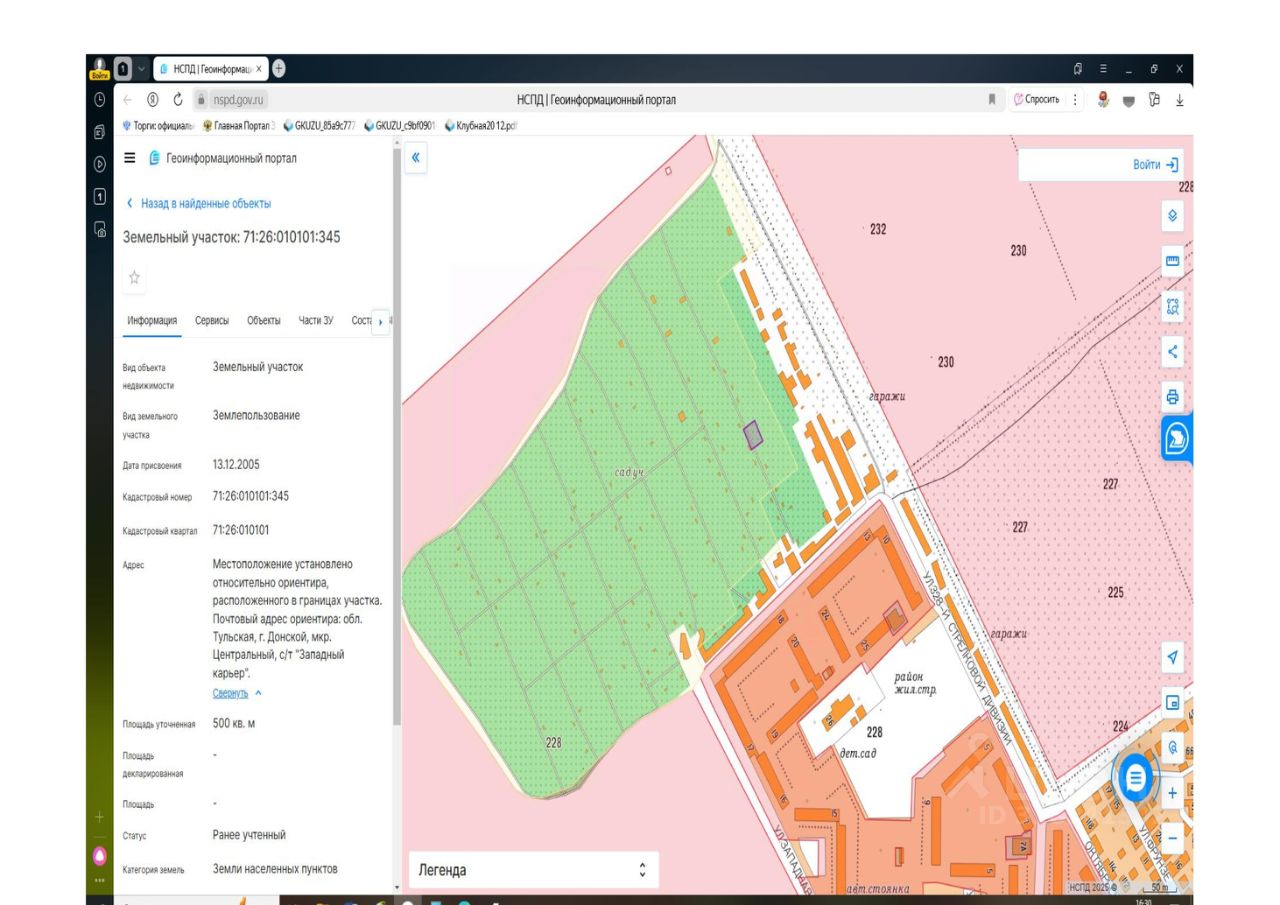Click the Спросить assistant button
The image size is (1280, 905).
point(1037,99)
